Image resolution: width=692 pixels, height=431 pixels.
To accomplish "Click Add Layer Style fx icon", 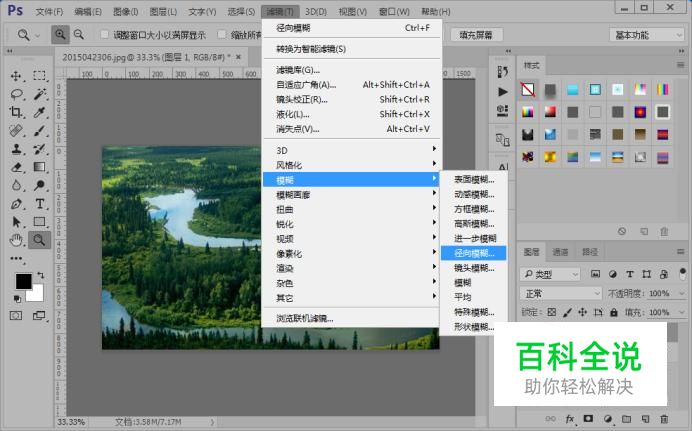I will click(570, 419).
